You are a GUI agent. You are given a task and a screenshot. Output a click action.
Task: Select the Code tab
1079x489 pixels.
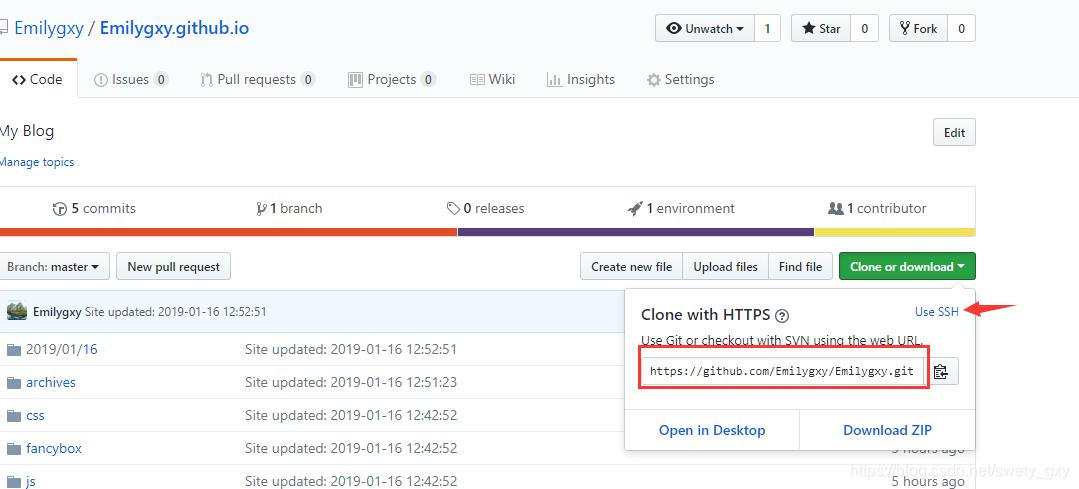(x=38, y=79)
